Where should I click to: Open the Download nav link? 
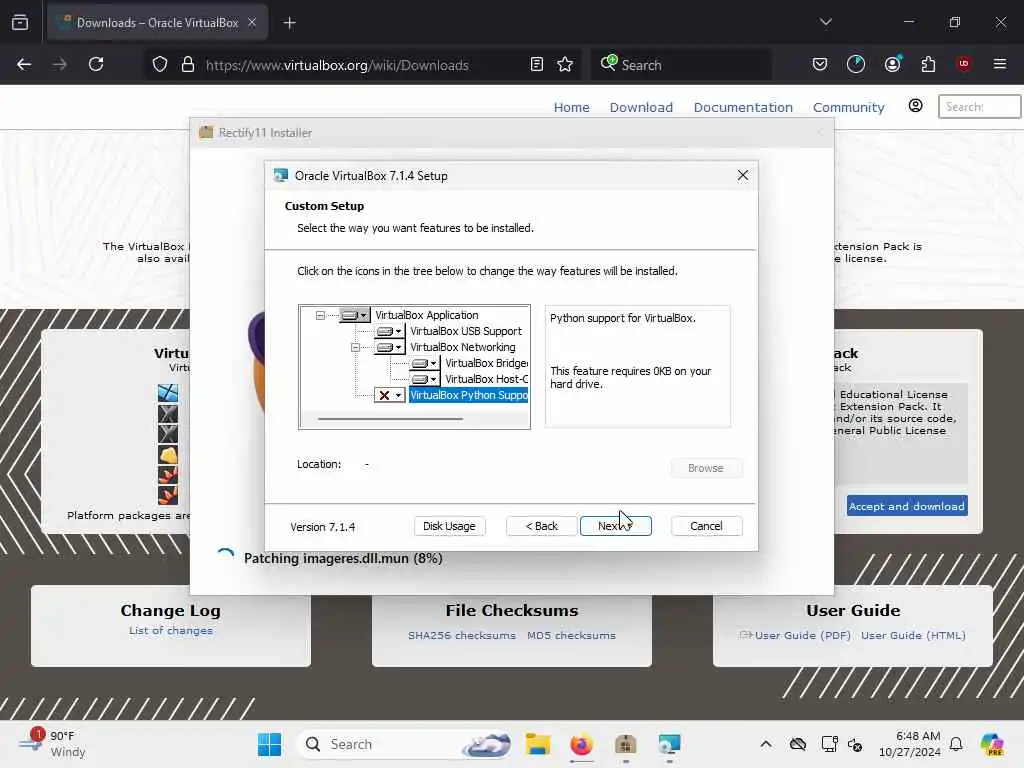click(x=641, y=107)
